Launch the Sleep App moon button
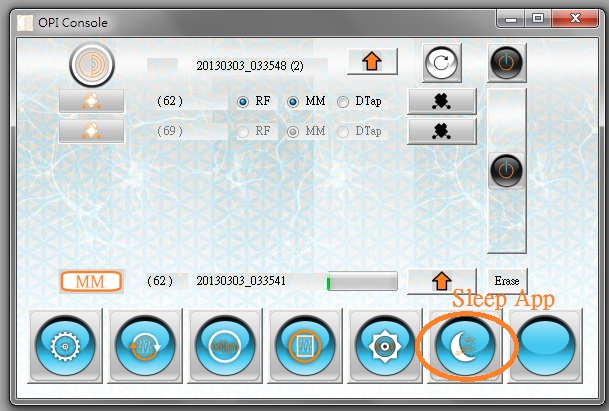The height and width of the screenshot is (411, 609). (465, 346)
